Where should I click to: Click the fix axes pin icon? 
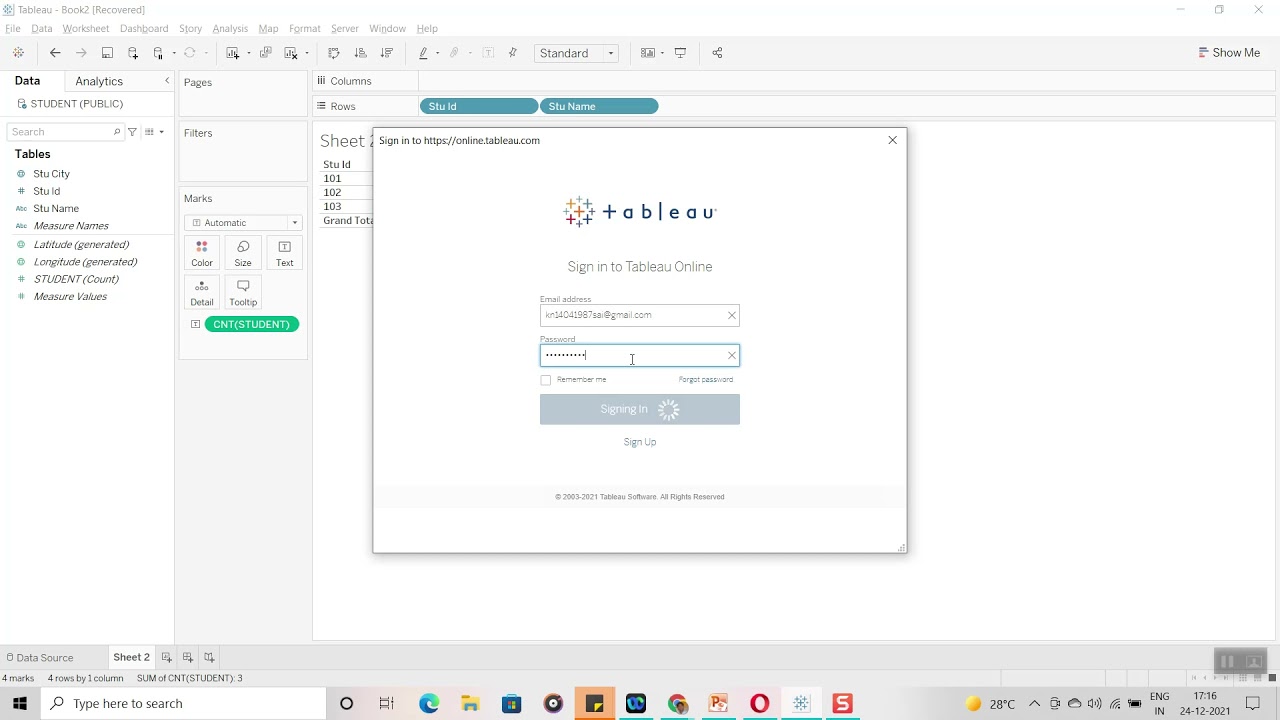(x=513, y=53)
